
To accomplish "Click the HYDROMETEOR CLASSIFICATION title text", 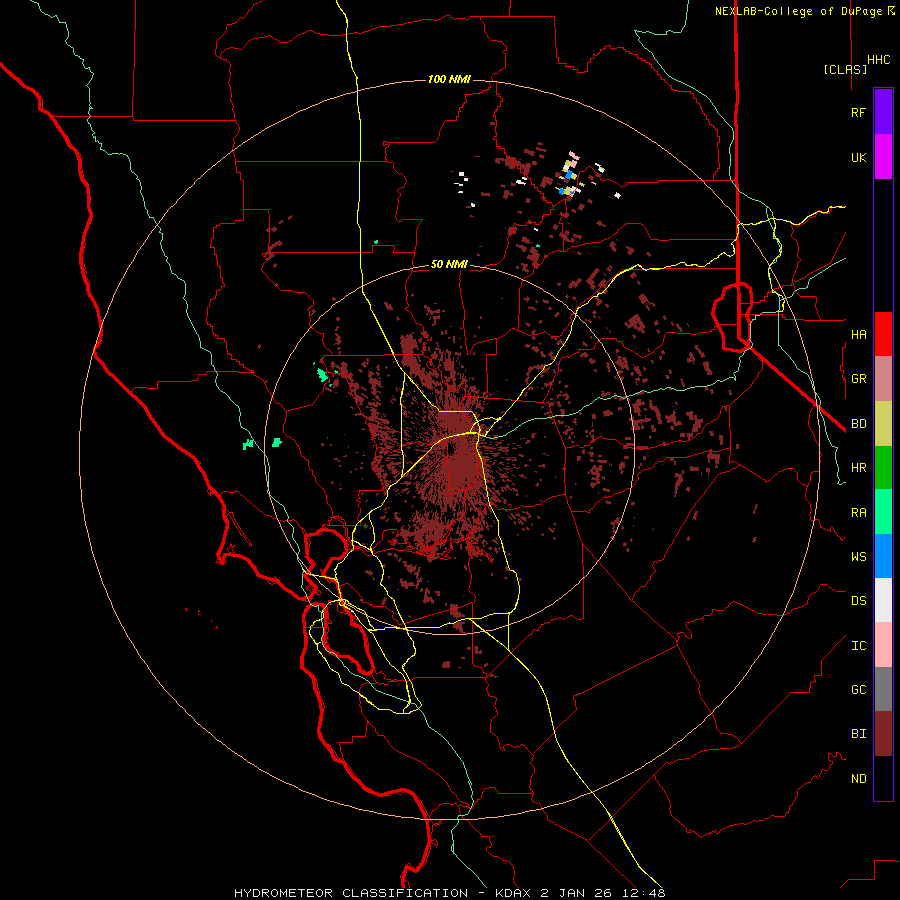I will point(351,893).
